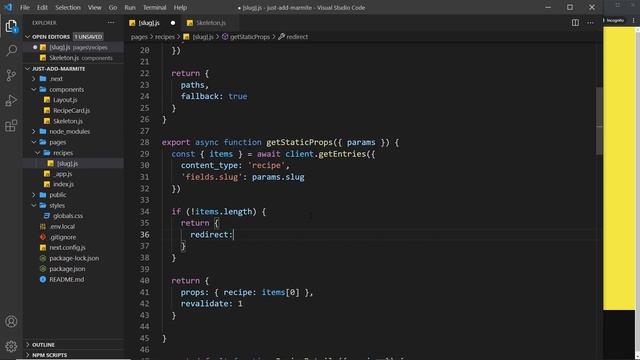Open the View menu

coord(94,7)
